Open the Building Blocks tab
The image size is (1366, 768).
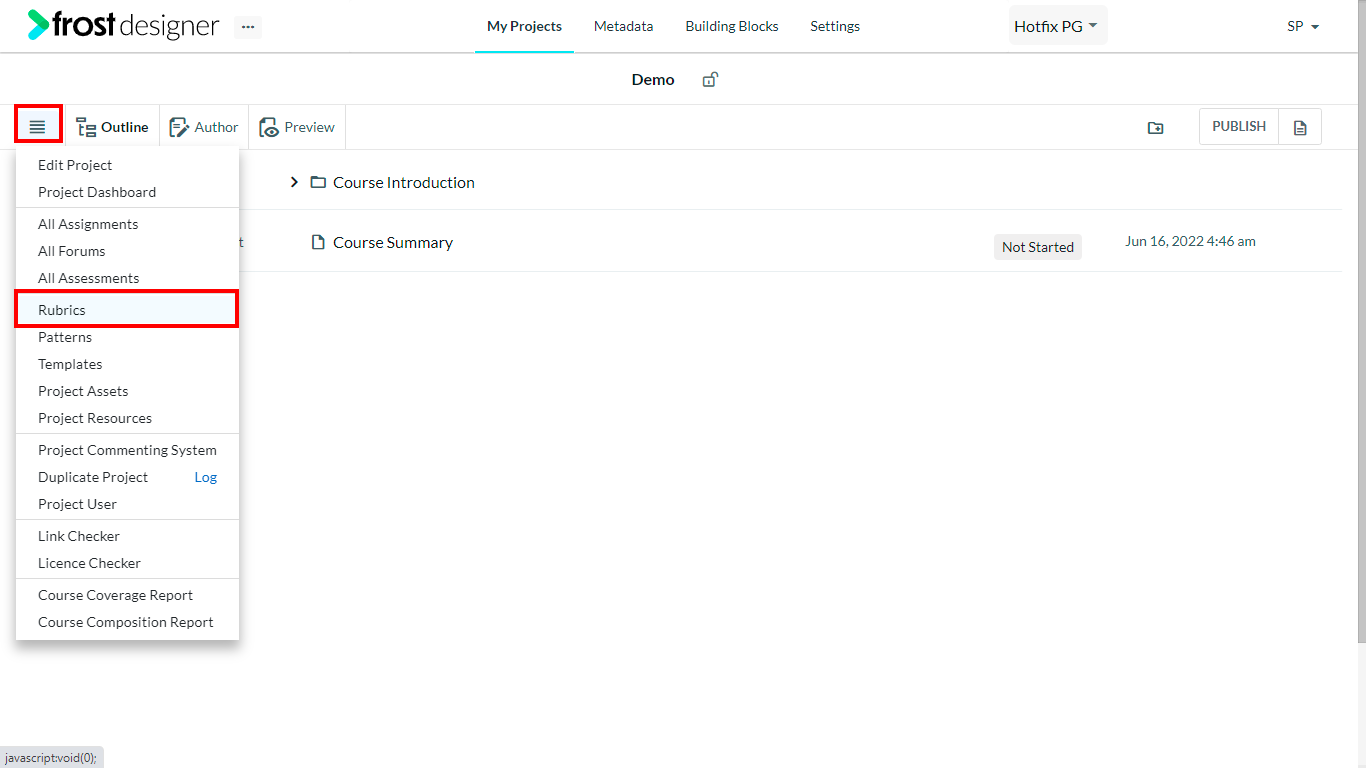[732, 26]
